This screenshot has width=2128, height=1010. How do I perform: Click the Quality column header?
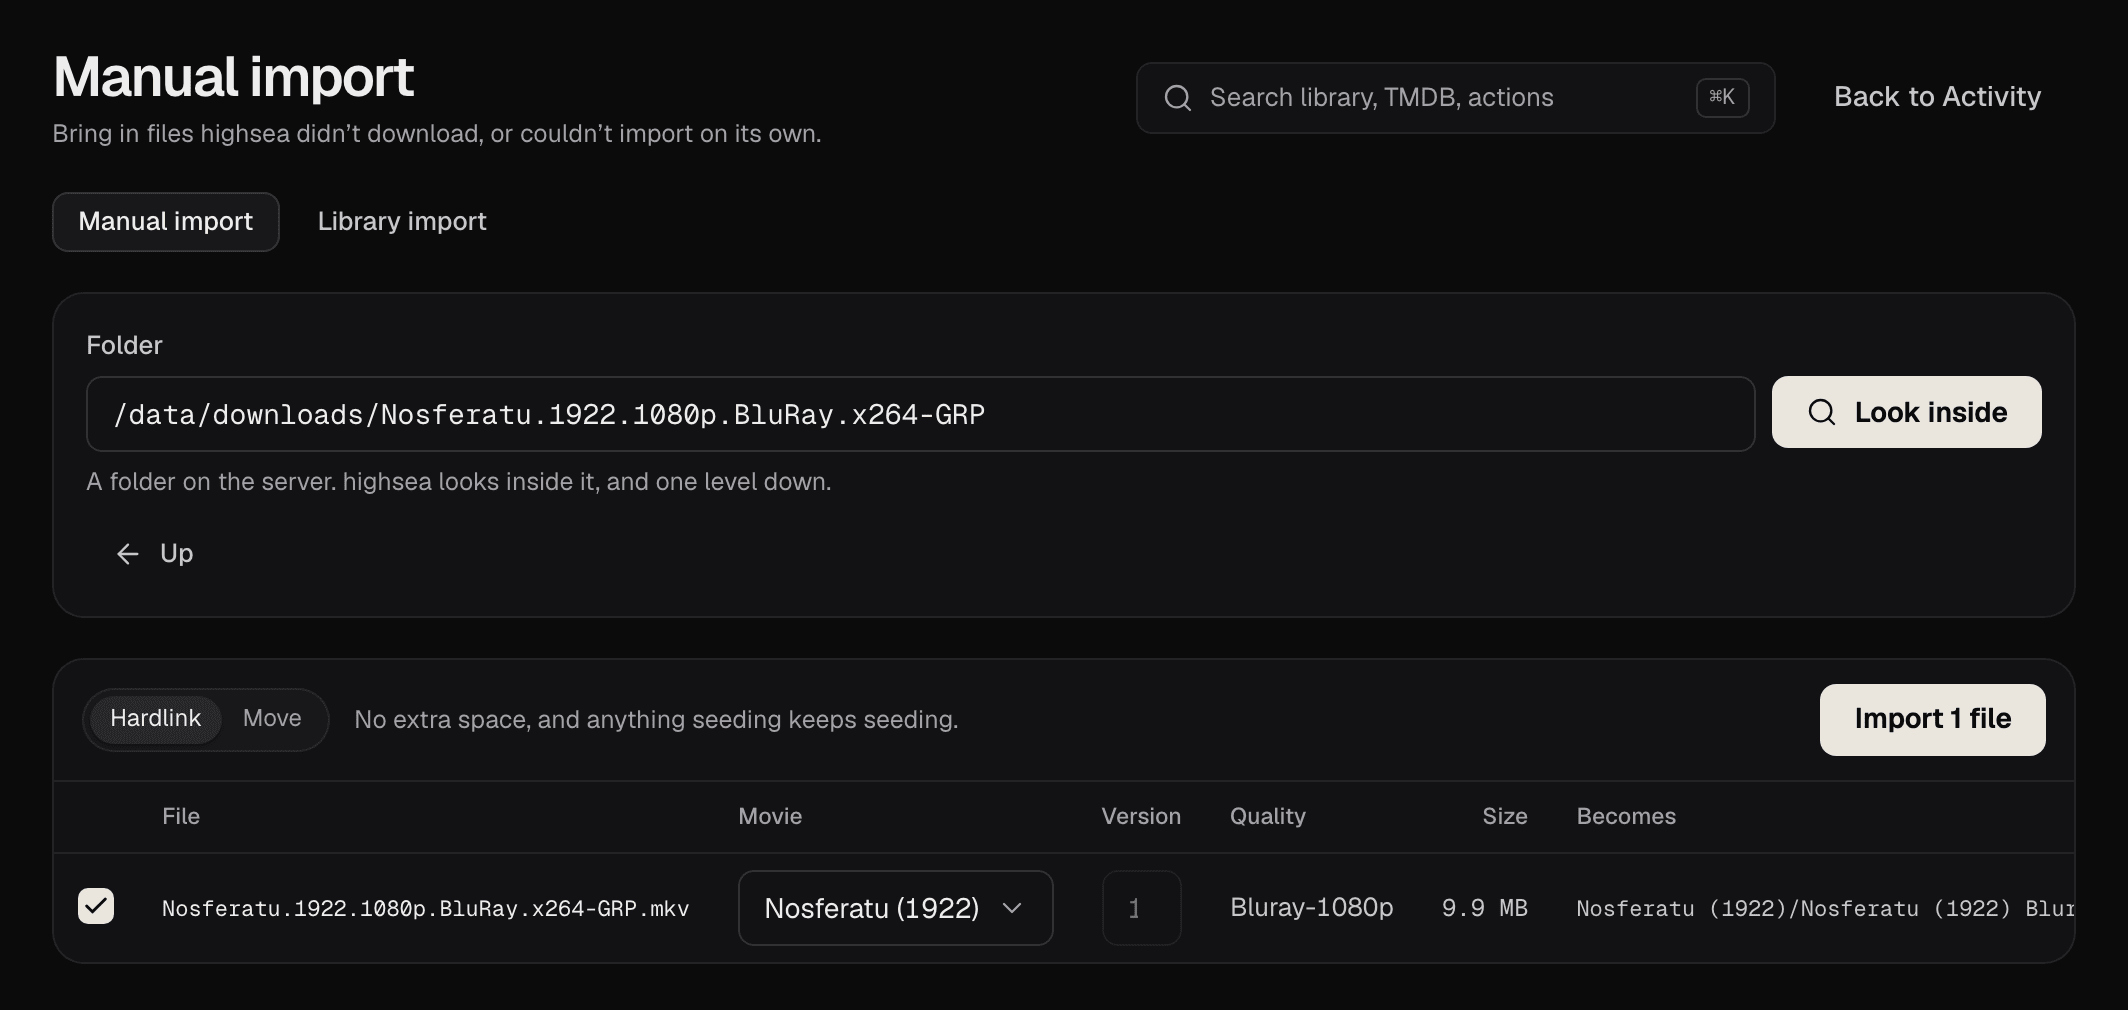(1267, 817)
